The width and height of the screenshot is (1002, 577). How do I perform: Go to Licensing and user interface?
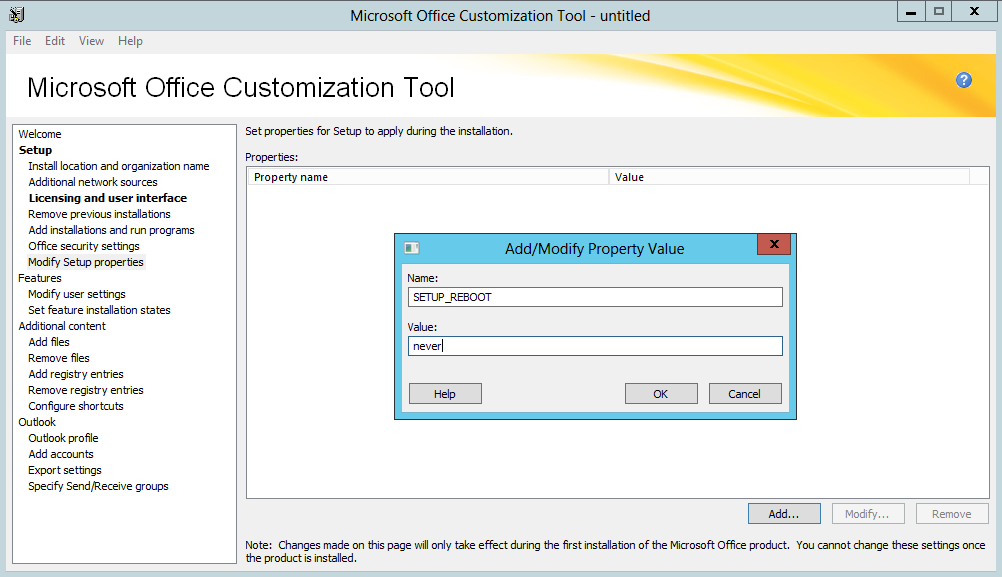107,198
